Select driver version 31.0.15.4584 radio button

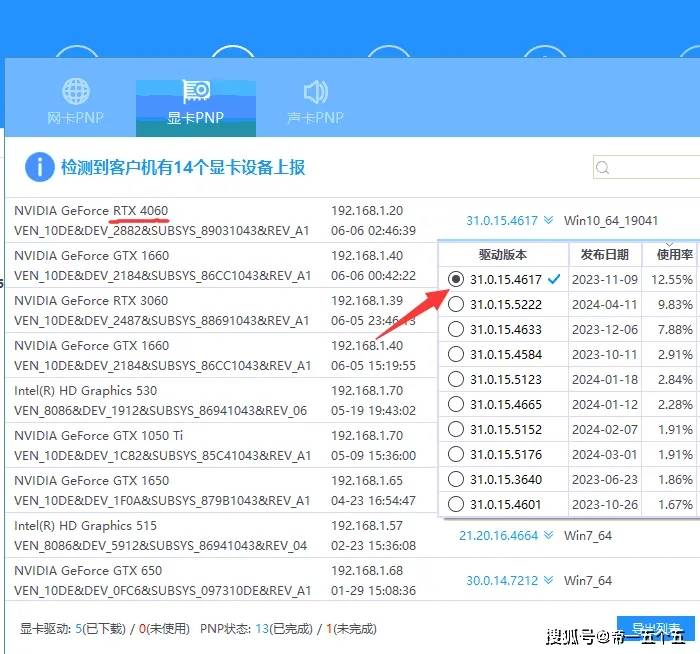tap(456, 354)
